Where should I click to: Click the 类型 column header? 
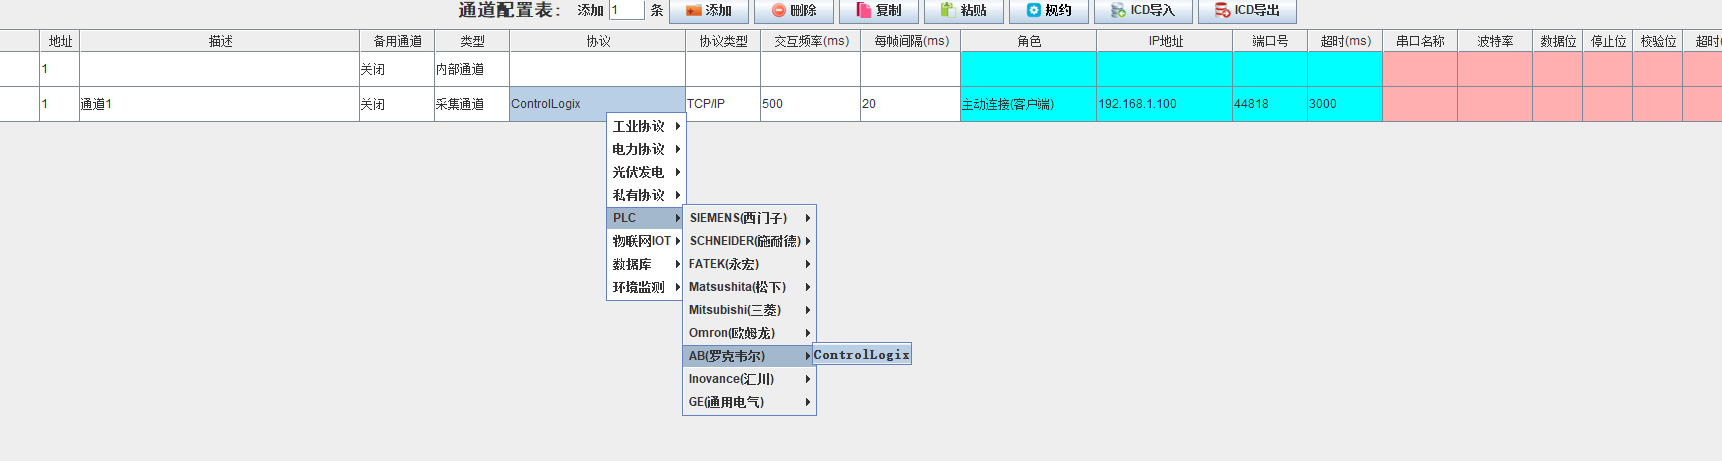(471, 41)
